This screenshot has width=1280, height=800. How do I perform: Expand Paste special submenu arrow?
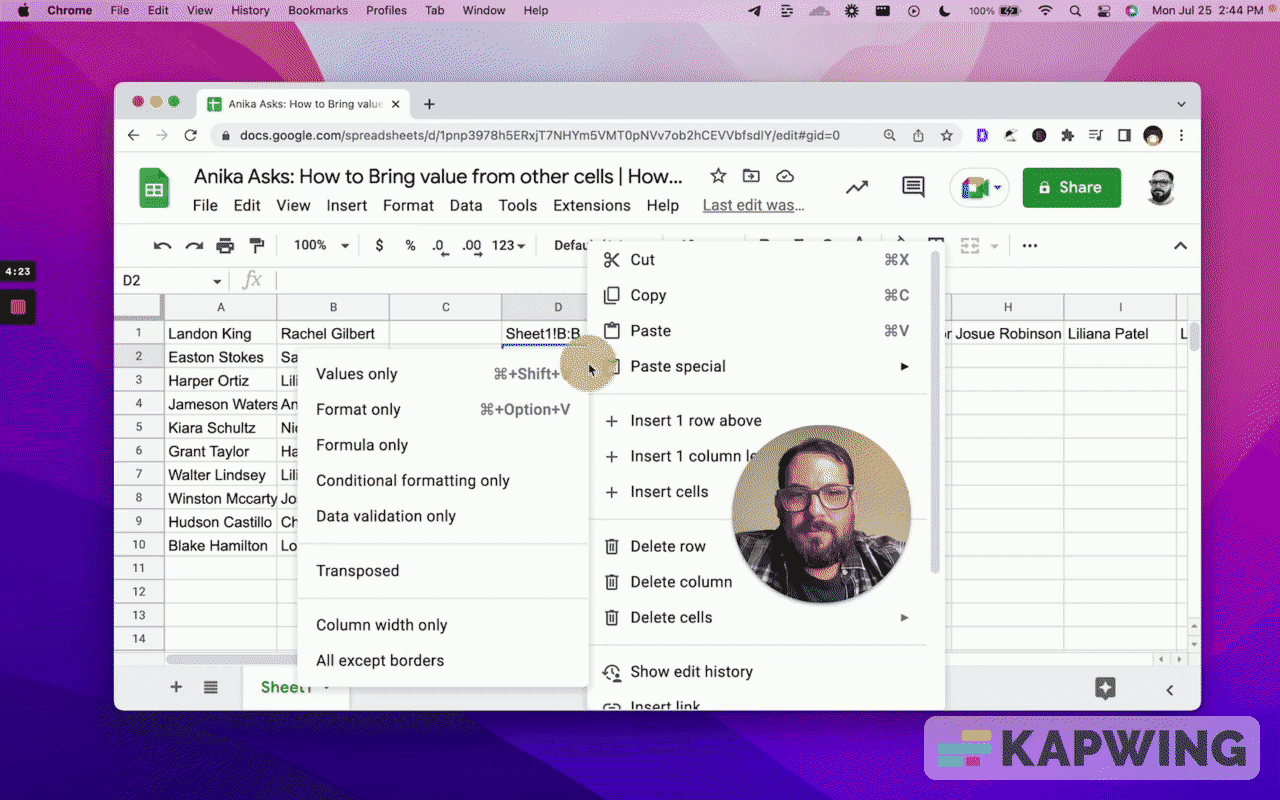[x=904, y=366]
